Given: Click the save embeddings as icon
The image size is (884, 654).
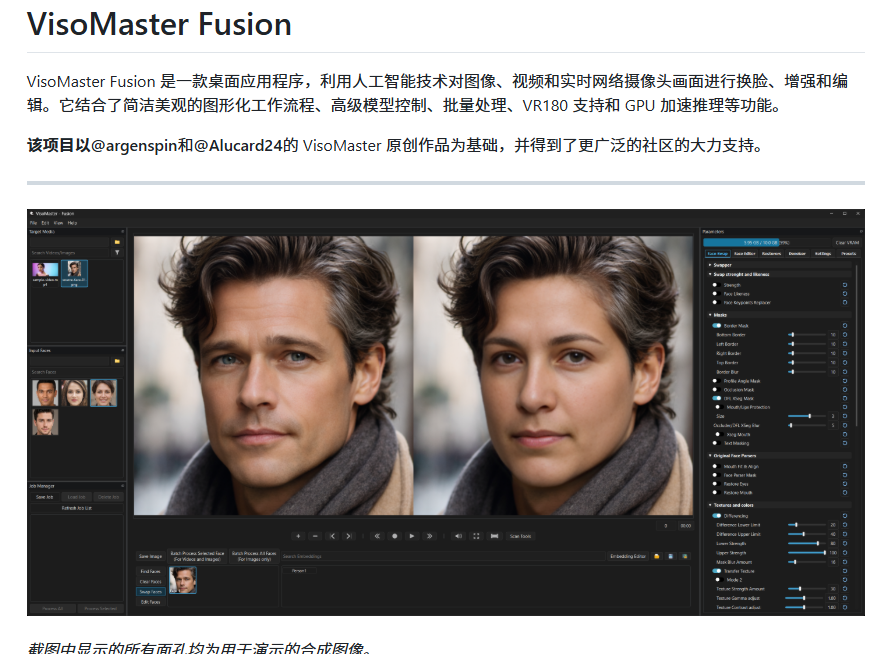Looking at the screenshot, I should coord(685,556).
